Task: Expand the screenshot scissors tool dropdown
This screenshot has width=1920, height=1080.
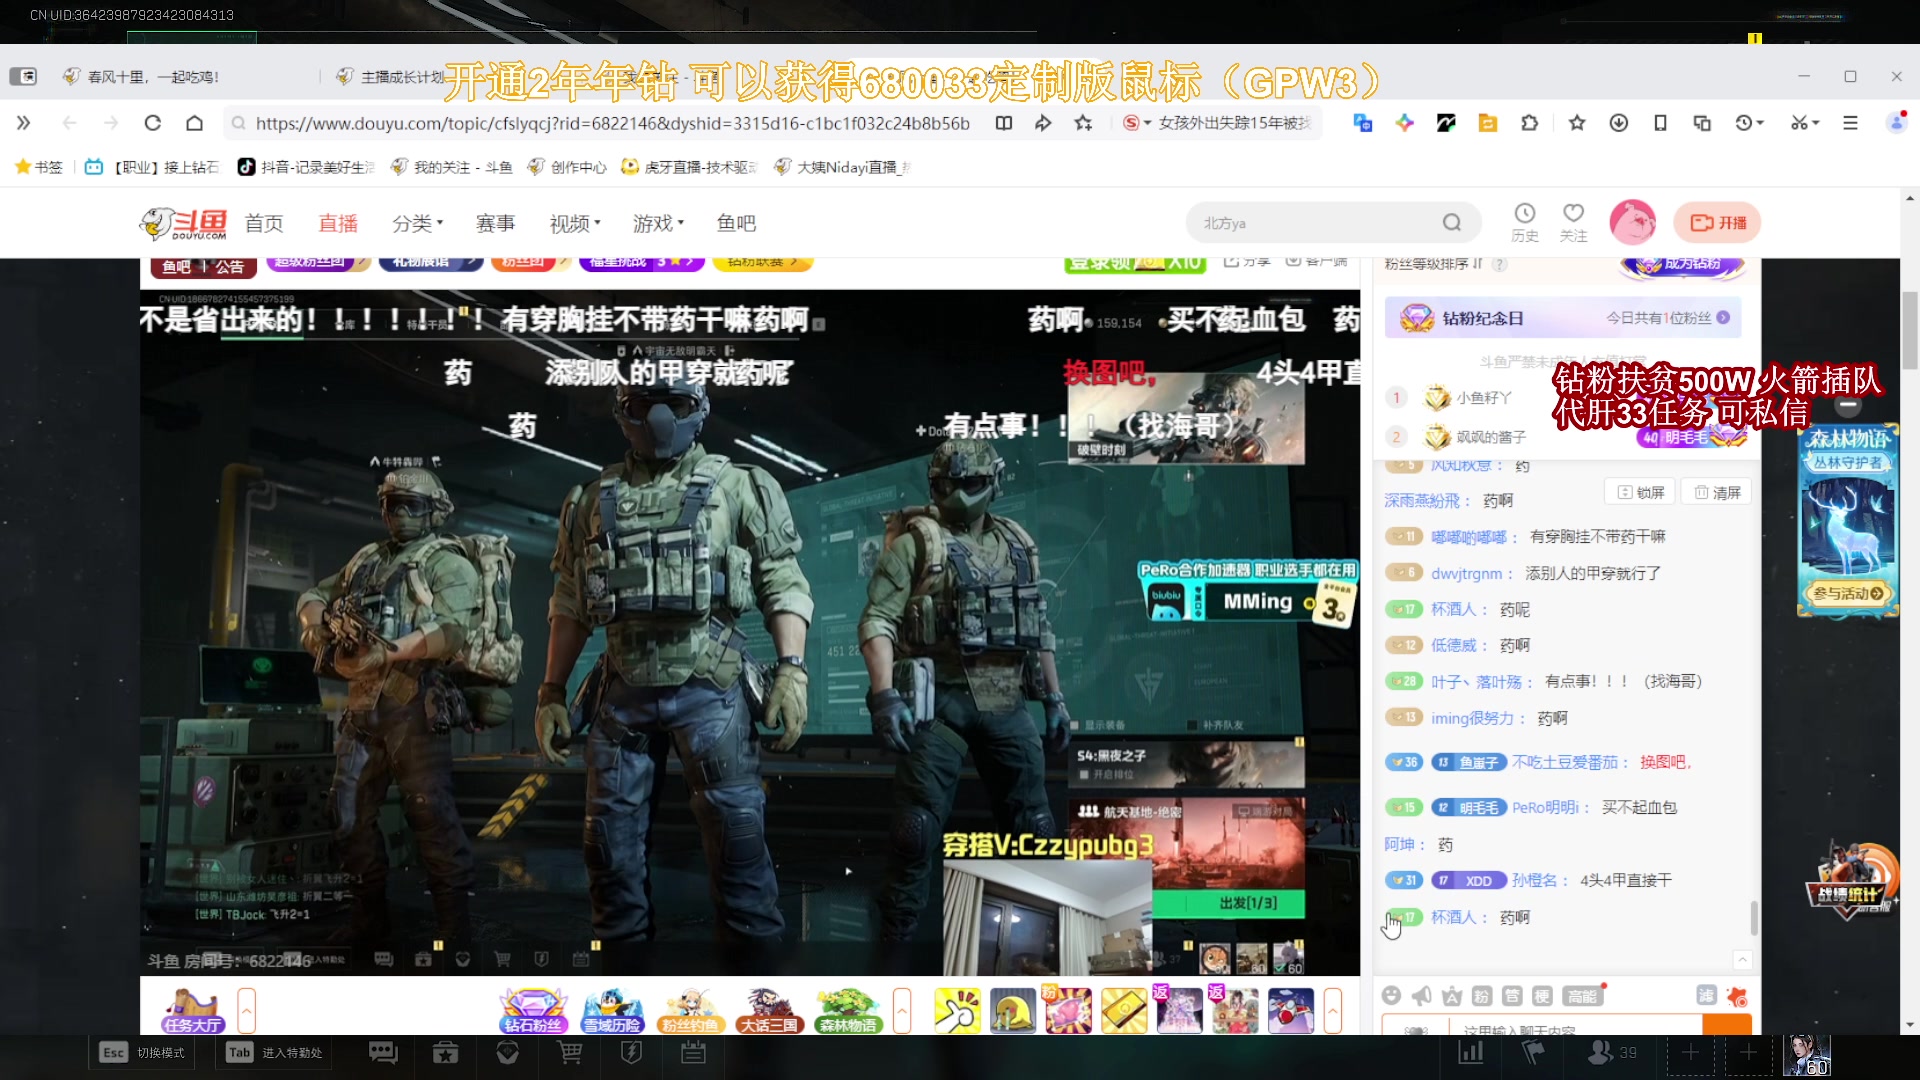Action: coord(1816,123)
